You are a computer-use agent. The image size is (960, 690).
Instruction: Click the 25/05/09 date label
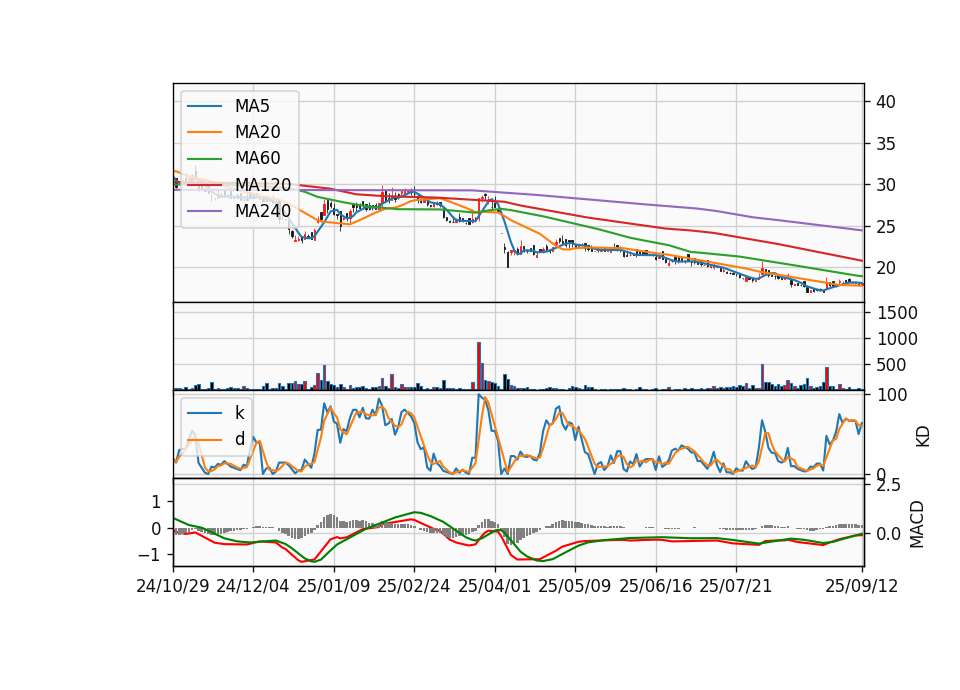pos(575,586)
